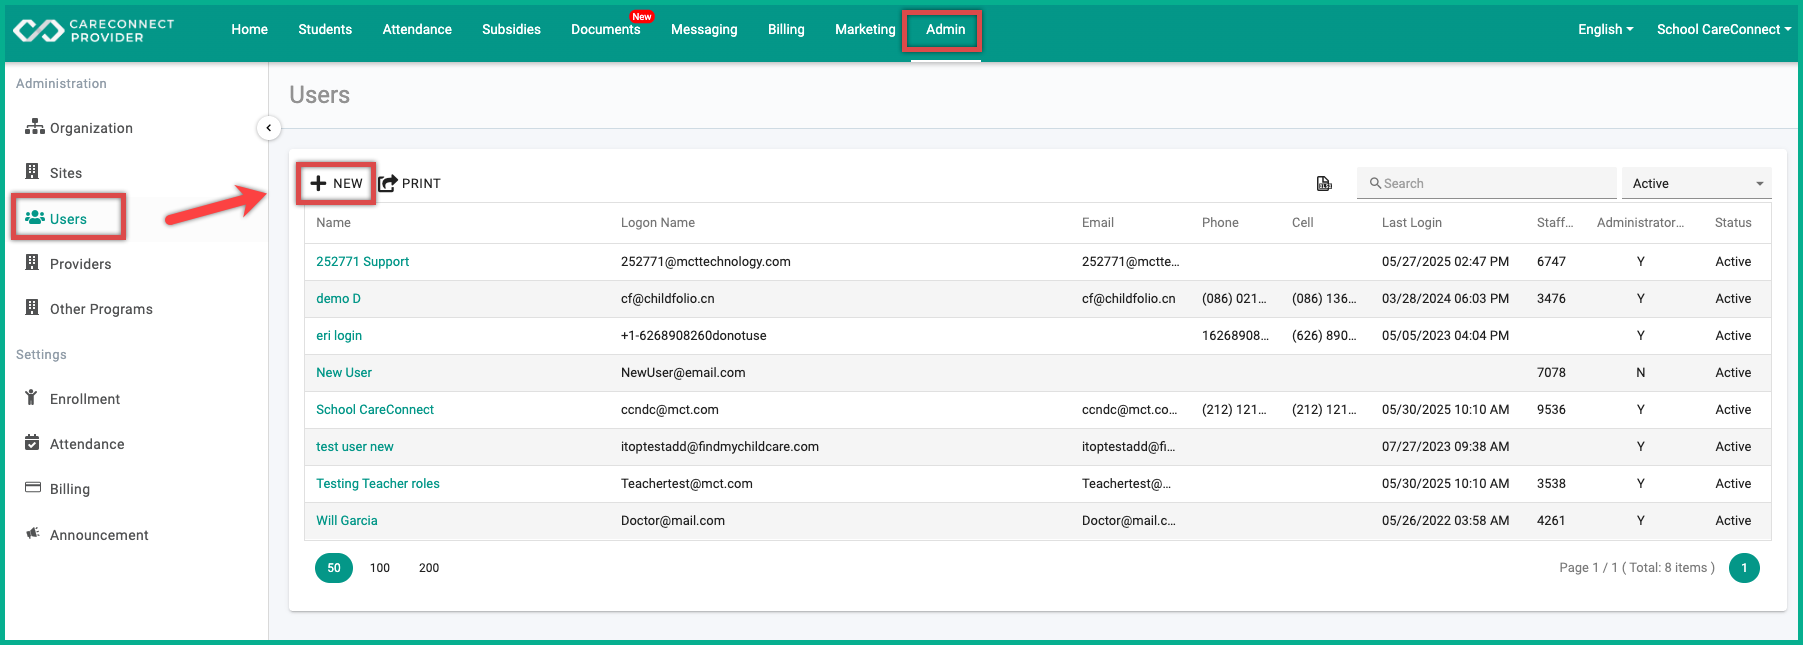This screenshot has width=1803, height=645.
Task: Open the Sites sidebar item
Action: pyautogui.click(x=53, y=173)
